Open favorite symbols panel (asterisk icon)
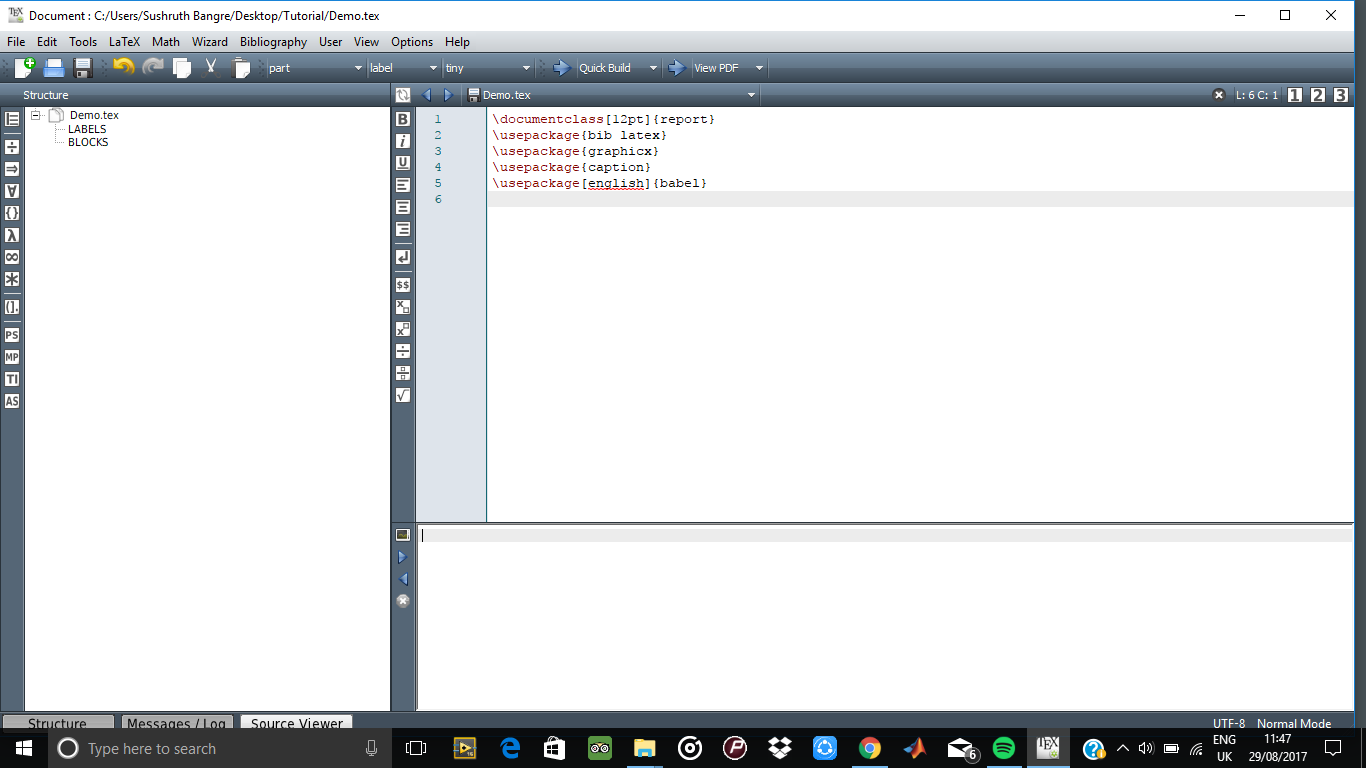The width and height of the screenshot is (1366, 768). pos(12,279)
